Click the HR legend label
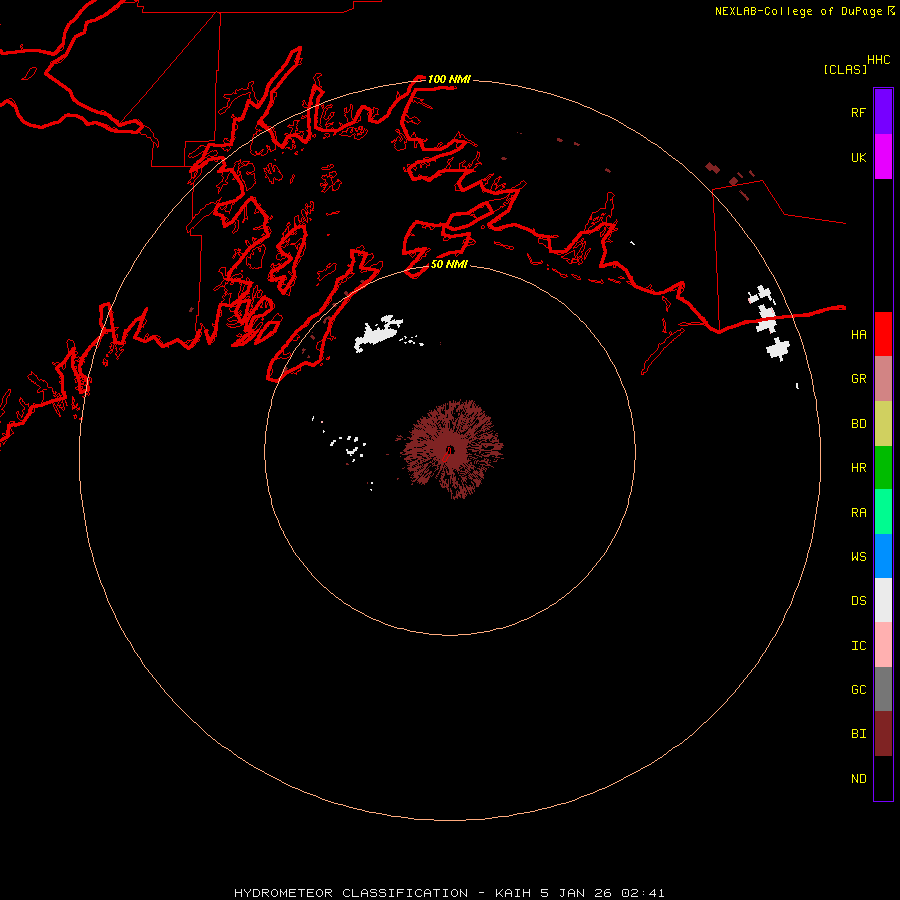The height and width of the screenshot is (900, 900). click(x=858, y=468)
